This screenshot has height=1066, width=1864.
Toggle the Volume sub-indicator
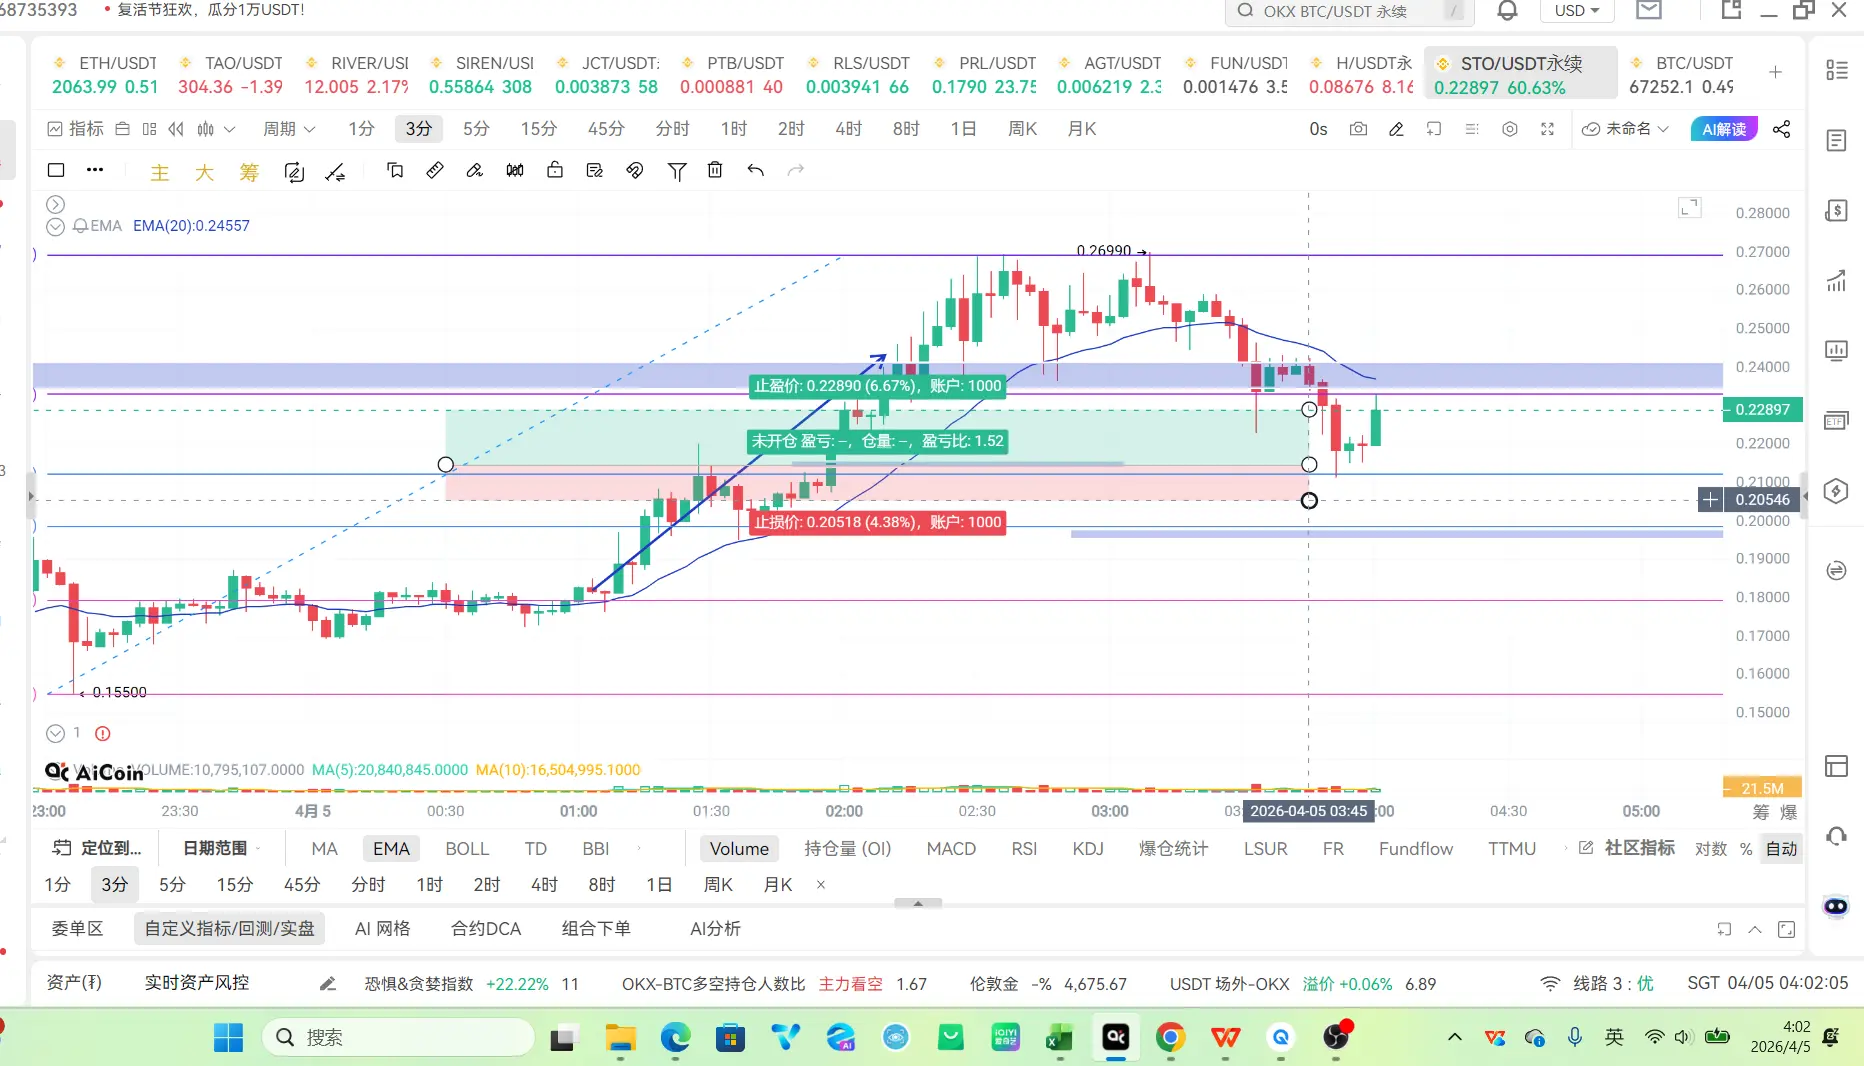pos(739,849)
